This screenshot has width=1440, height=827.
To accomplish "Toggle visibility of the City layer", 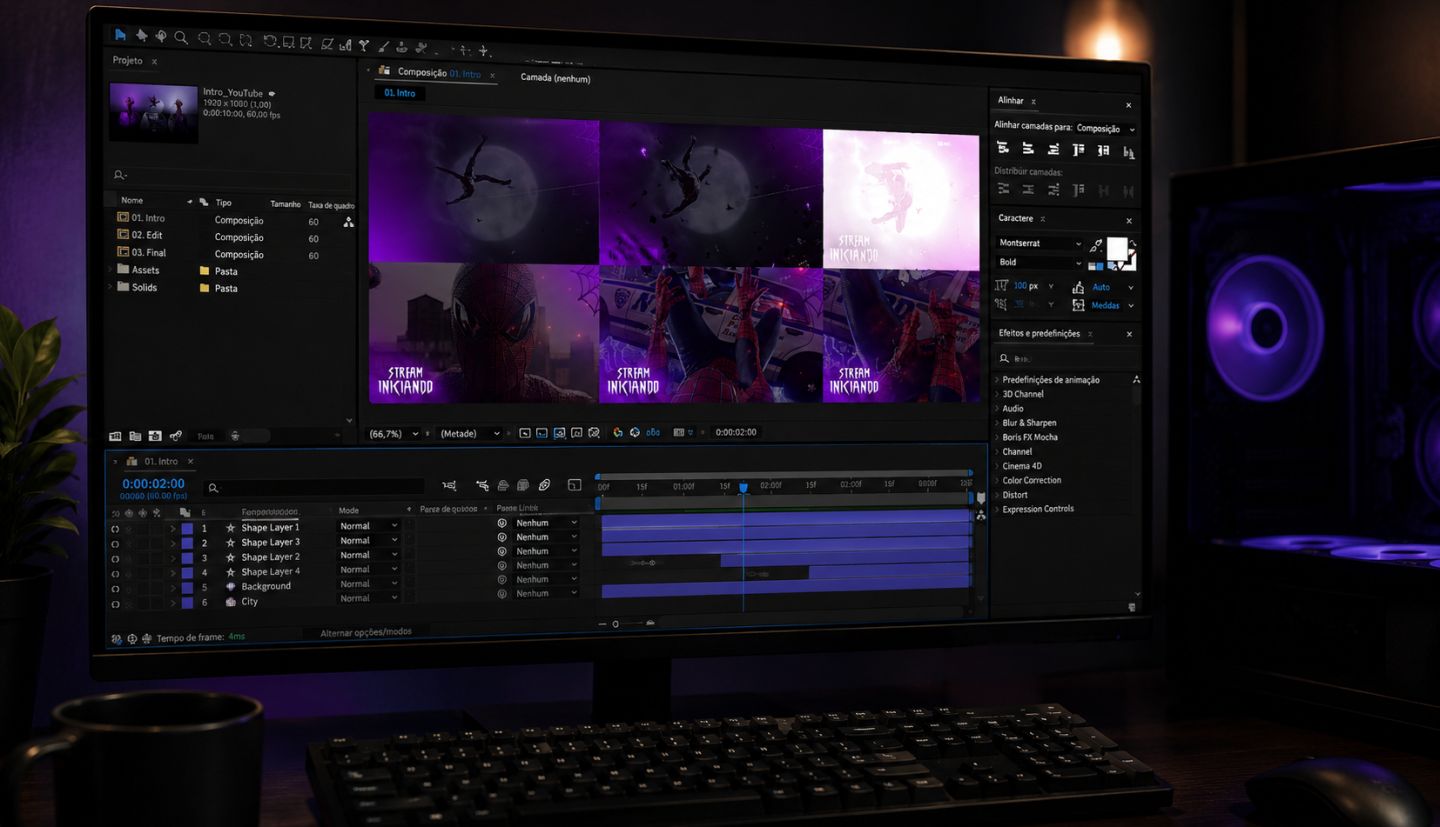I will tap(115, 604).
